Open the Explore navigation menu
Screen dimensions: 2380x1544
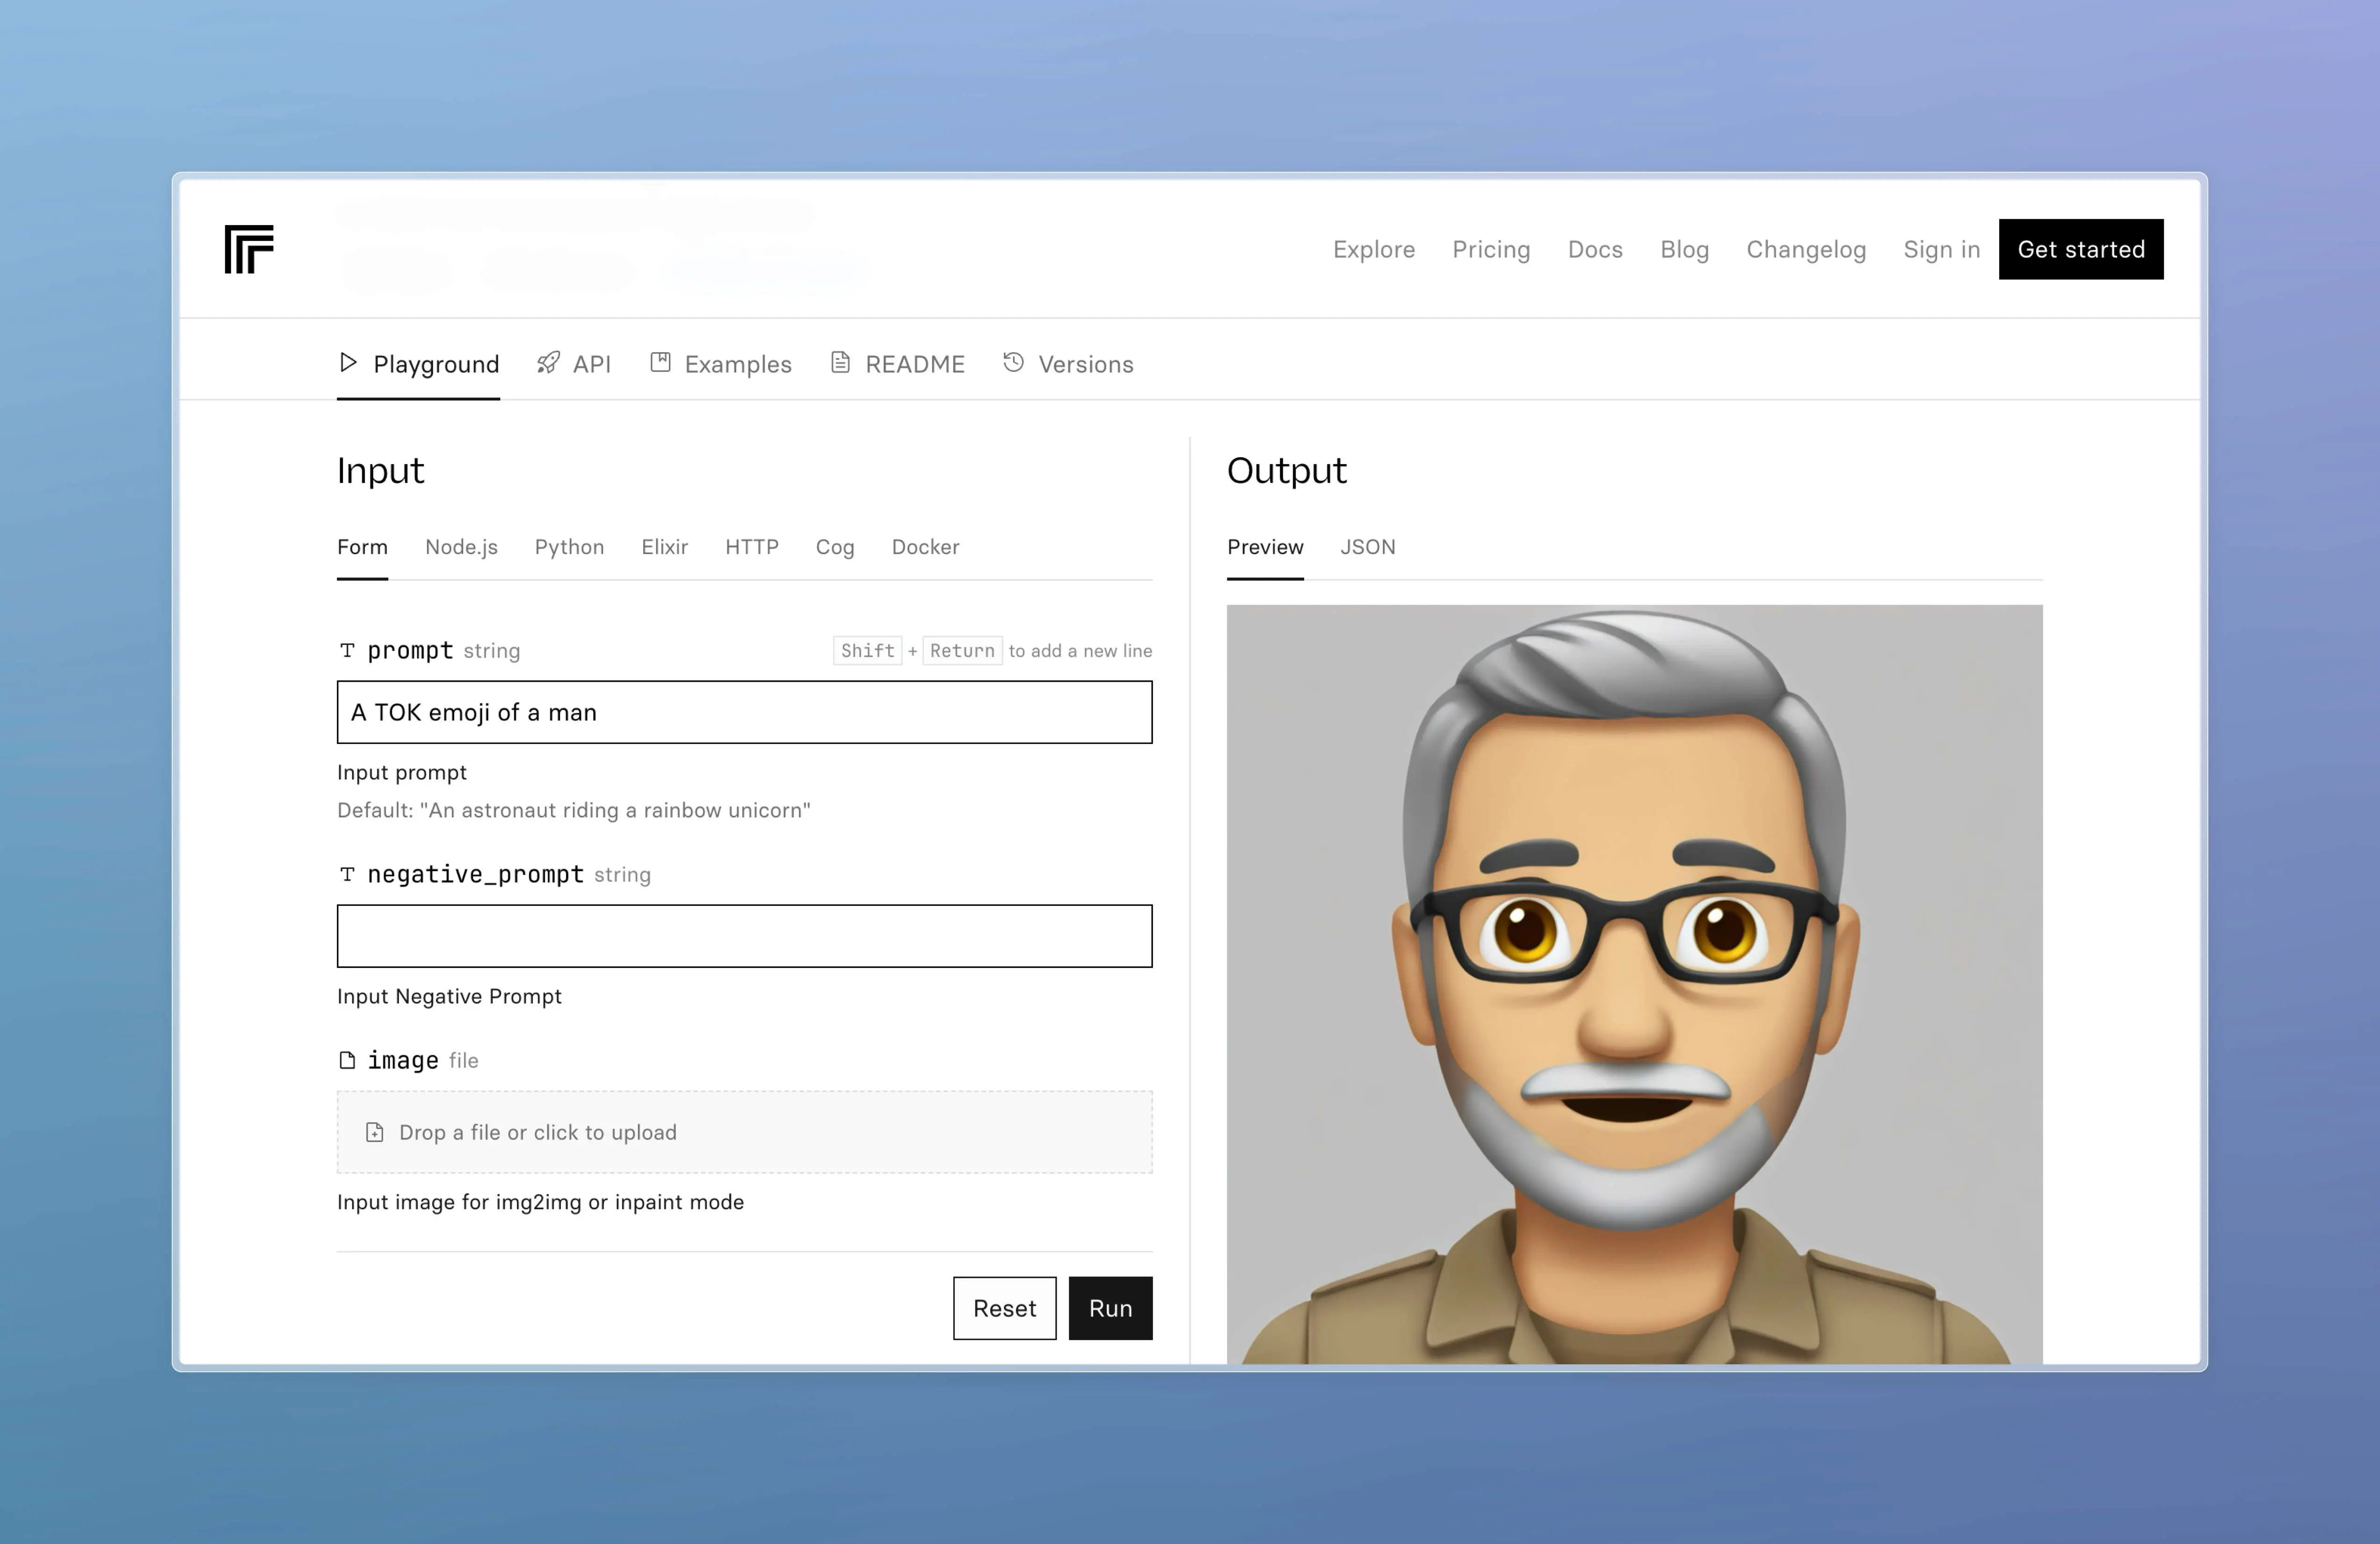pyautogui.click(x=1372, y=248)
